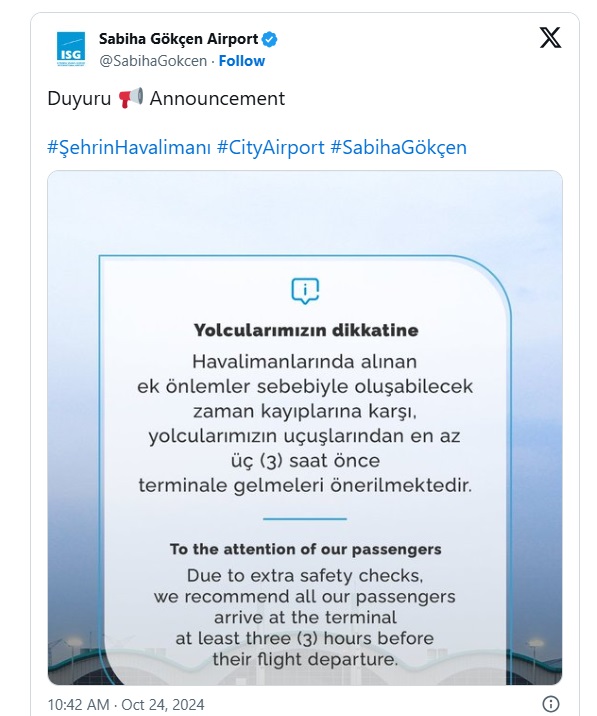Click the red megaphone emoji

coord(131,98)
